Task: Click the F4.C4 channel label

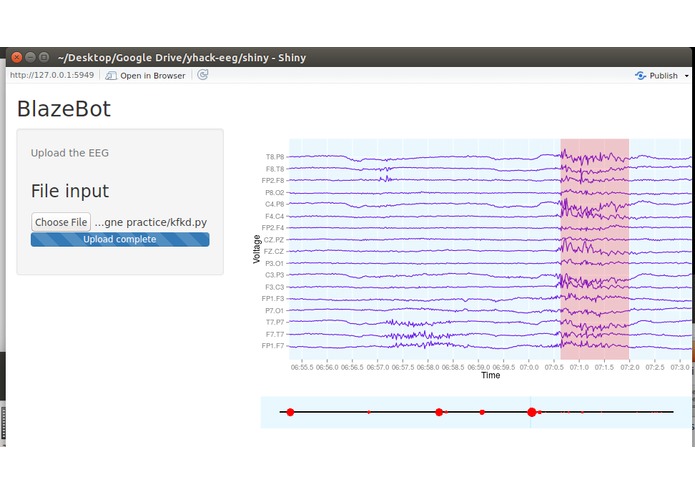Action: click(274, 216)
